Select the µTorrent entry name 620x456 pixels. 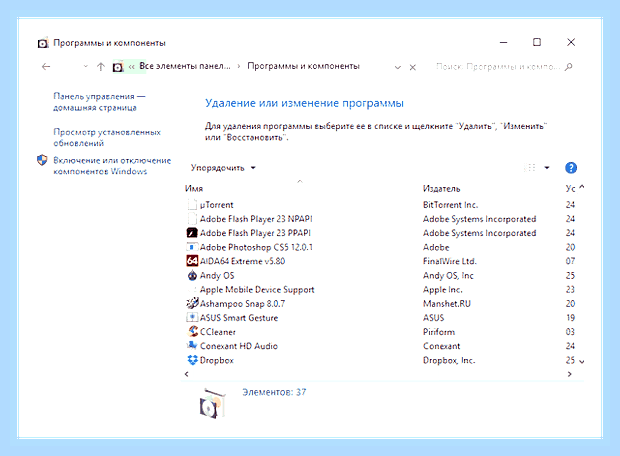coord(216,205)
